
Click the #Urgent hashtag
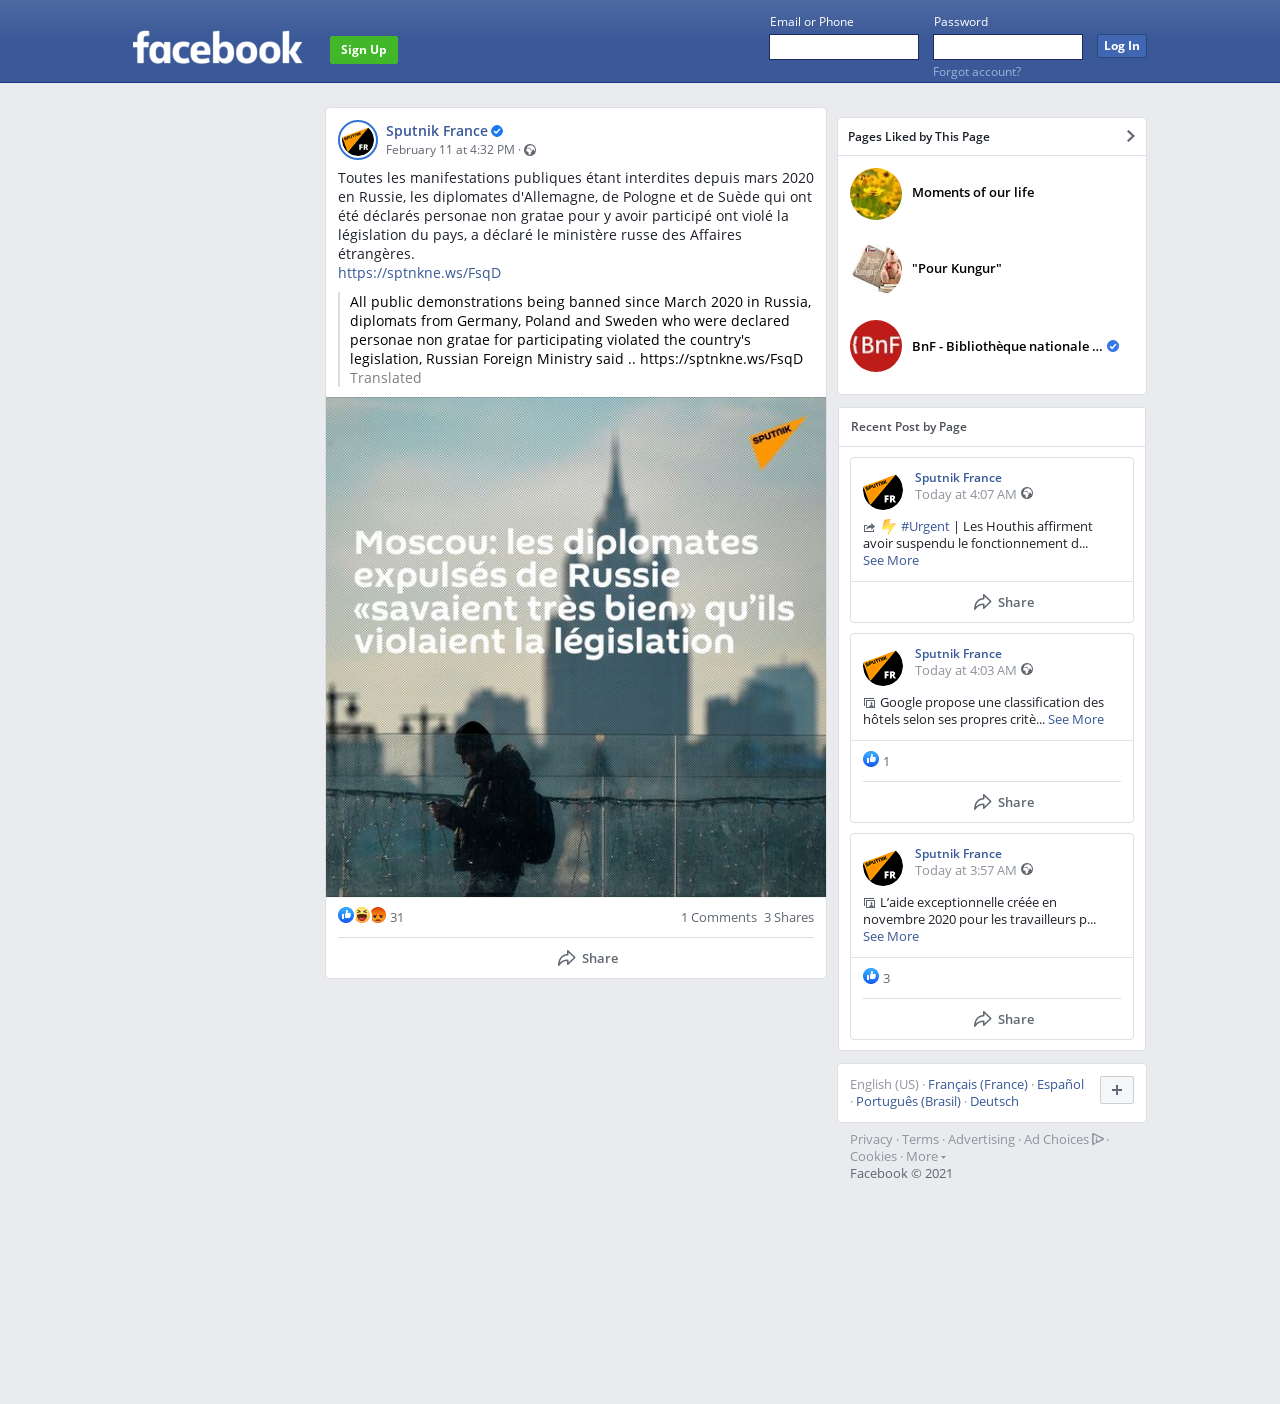[925, 526]
